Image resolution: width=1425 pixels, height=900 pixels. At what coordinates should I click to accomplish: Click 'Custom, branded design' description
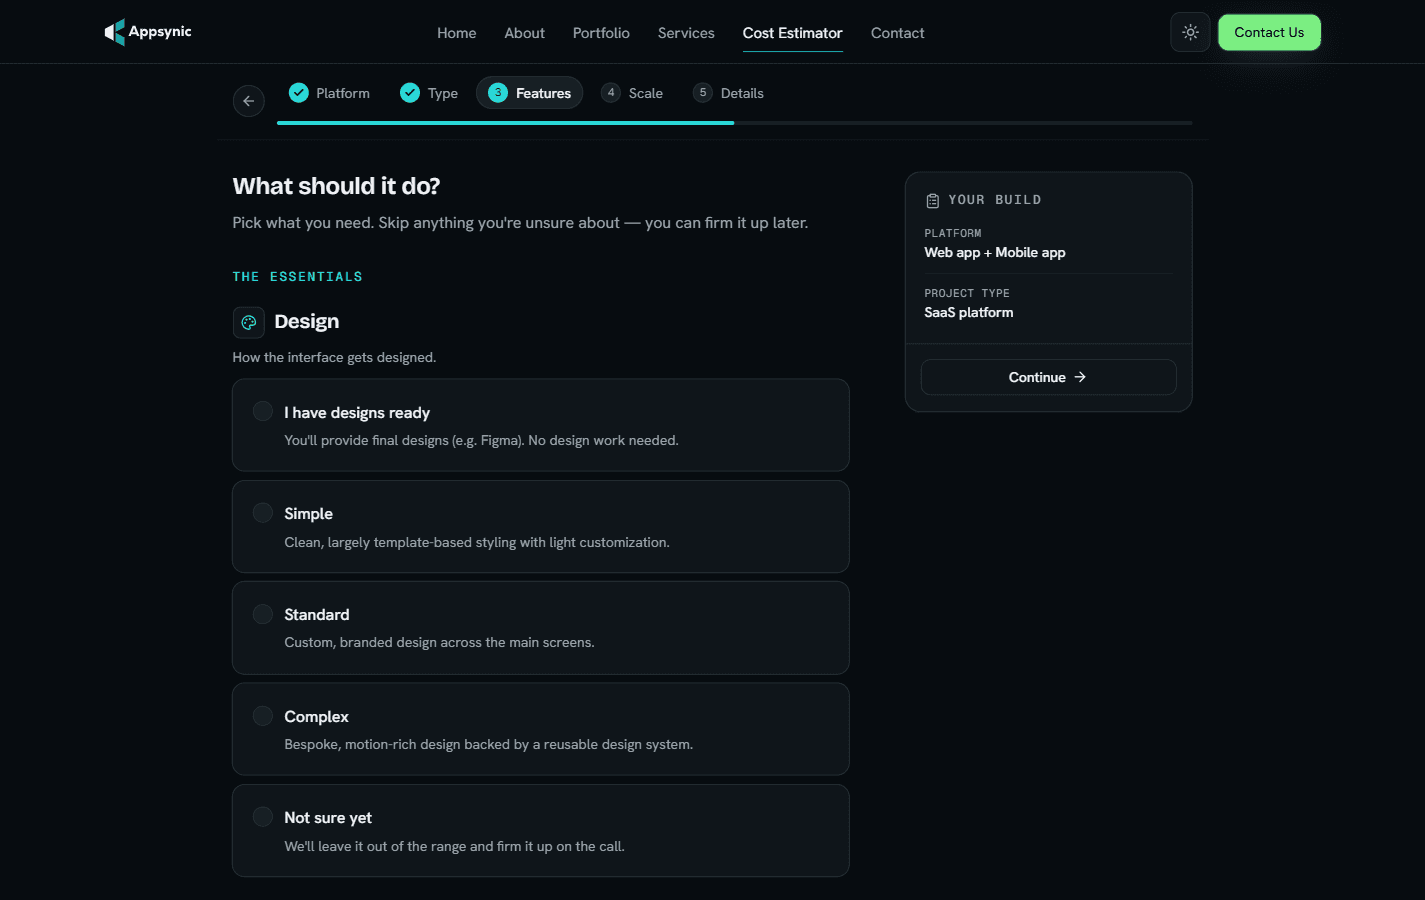pyautogui.click(x=439, y=642)
